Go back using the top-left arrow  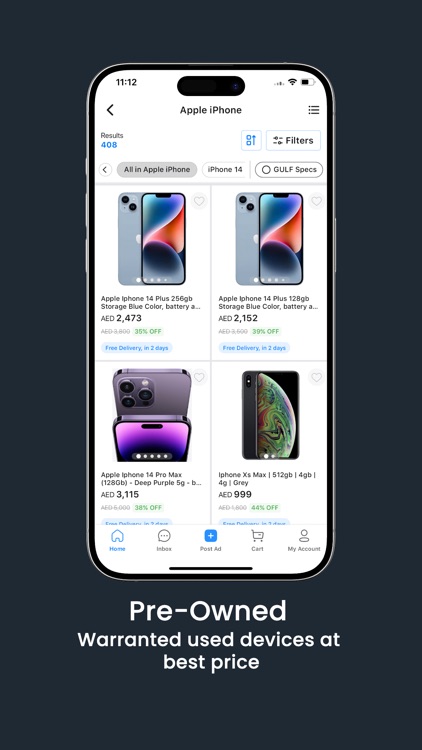110,110
